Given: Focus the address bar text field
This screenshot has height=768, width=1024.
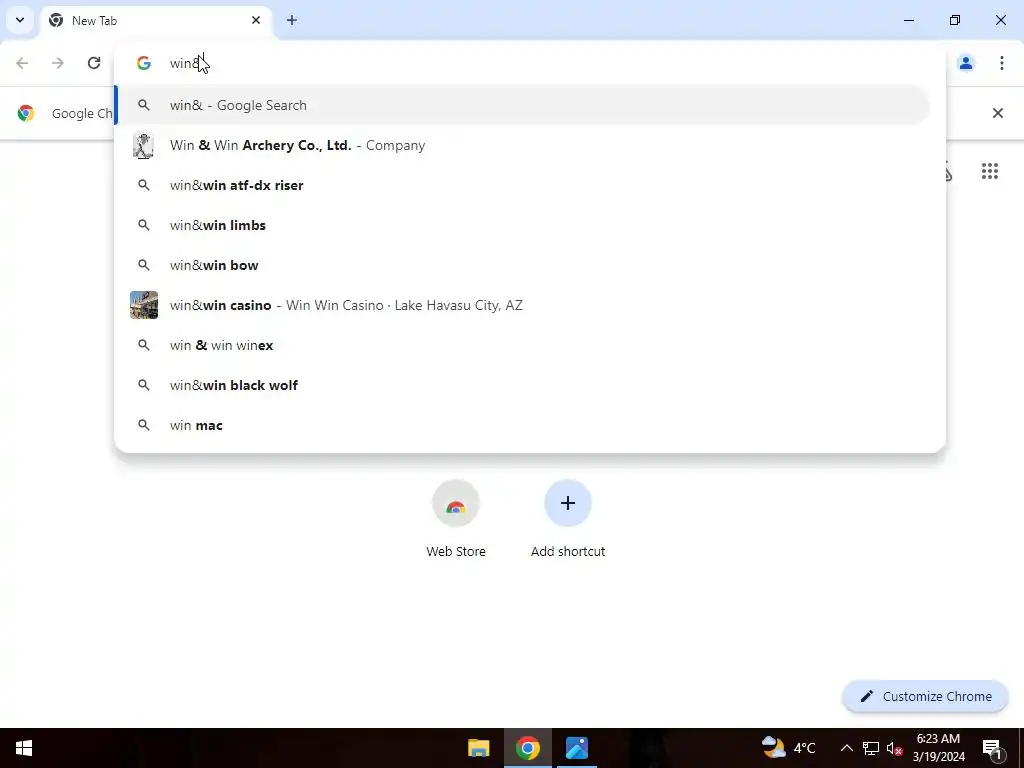Looking at the screenshot, I should click(529, 63).
